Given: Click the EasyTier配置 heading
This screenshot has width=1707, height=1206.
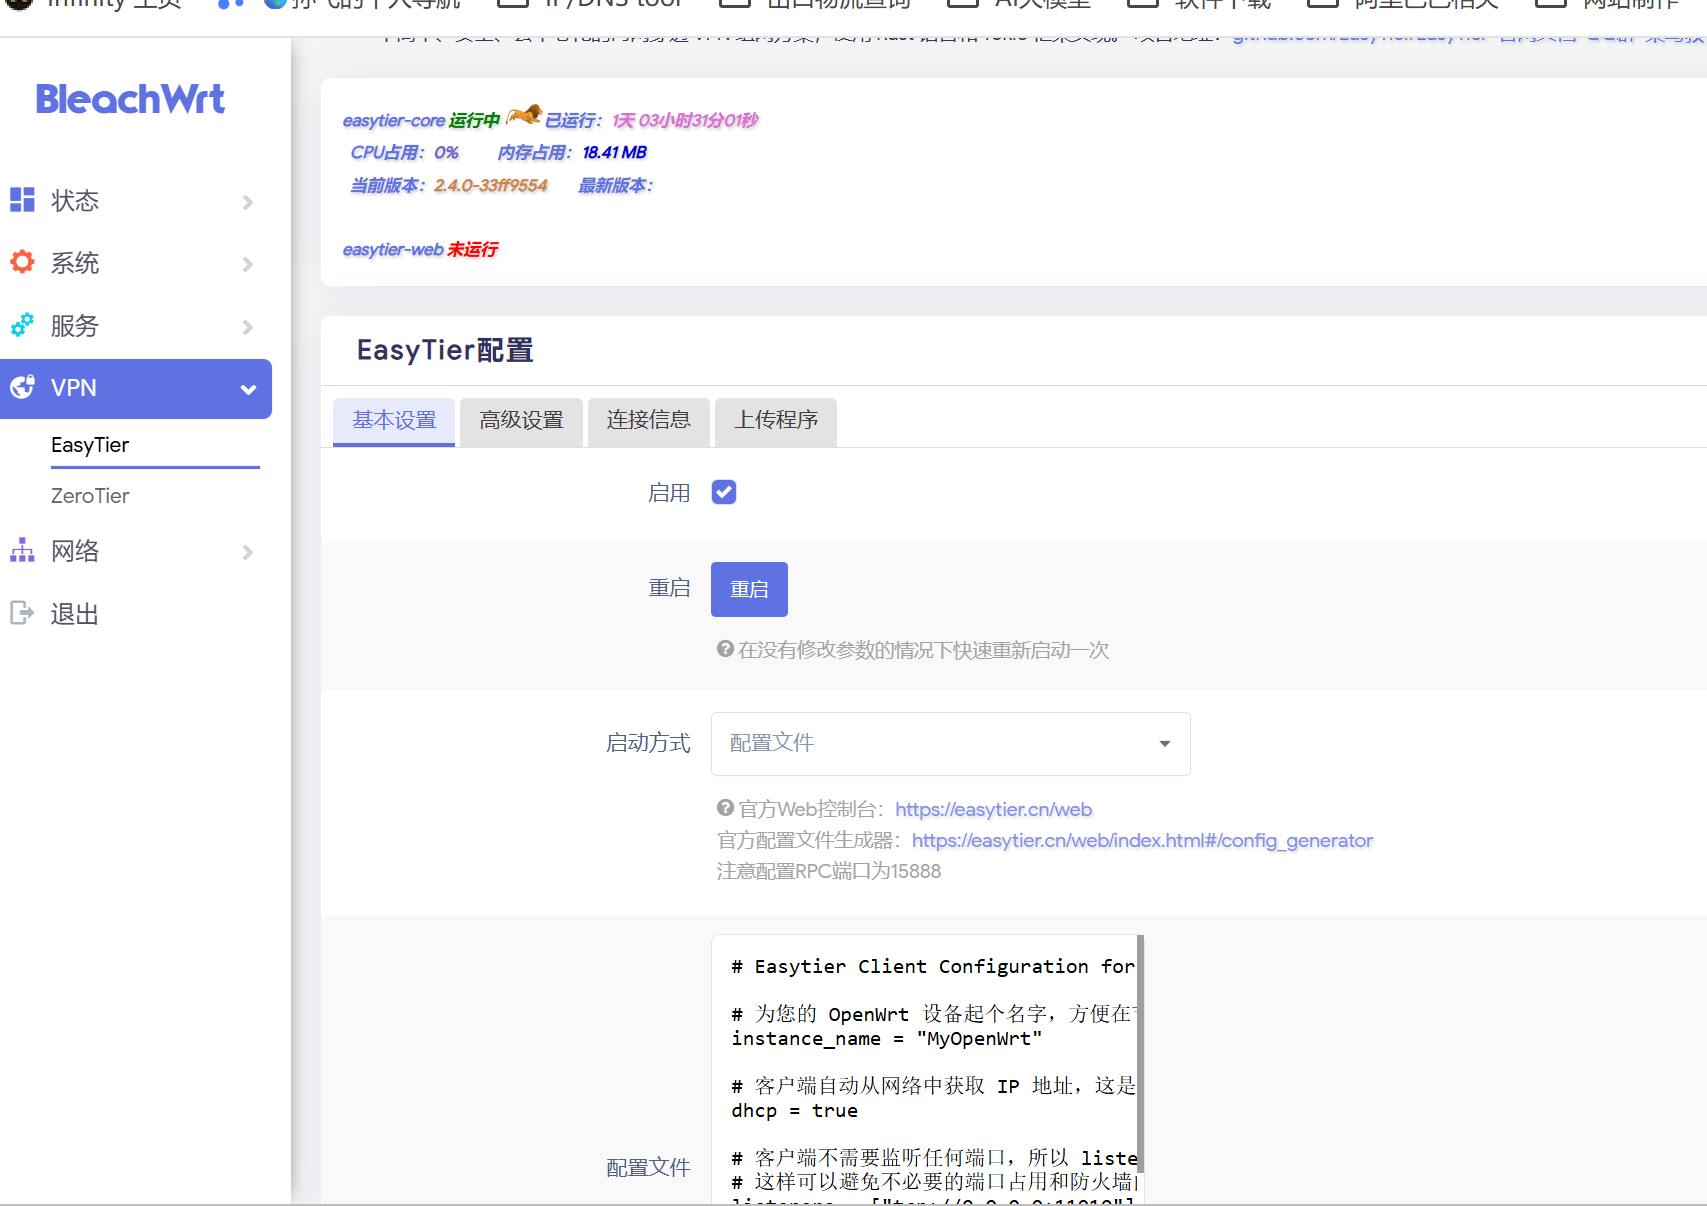Looking at the screenshot, I should (x=445, y=350).
